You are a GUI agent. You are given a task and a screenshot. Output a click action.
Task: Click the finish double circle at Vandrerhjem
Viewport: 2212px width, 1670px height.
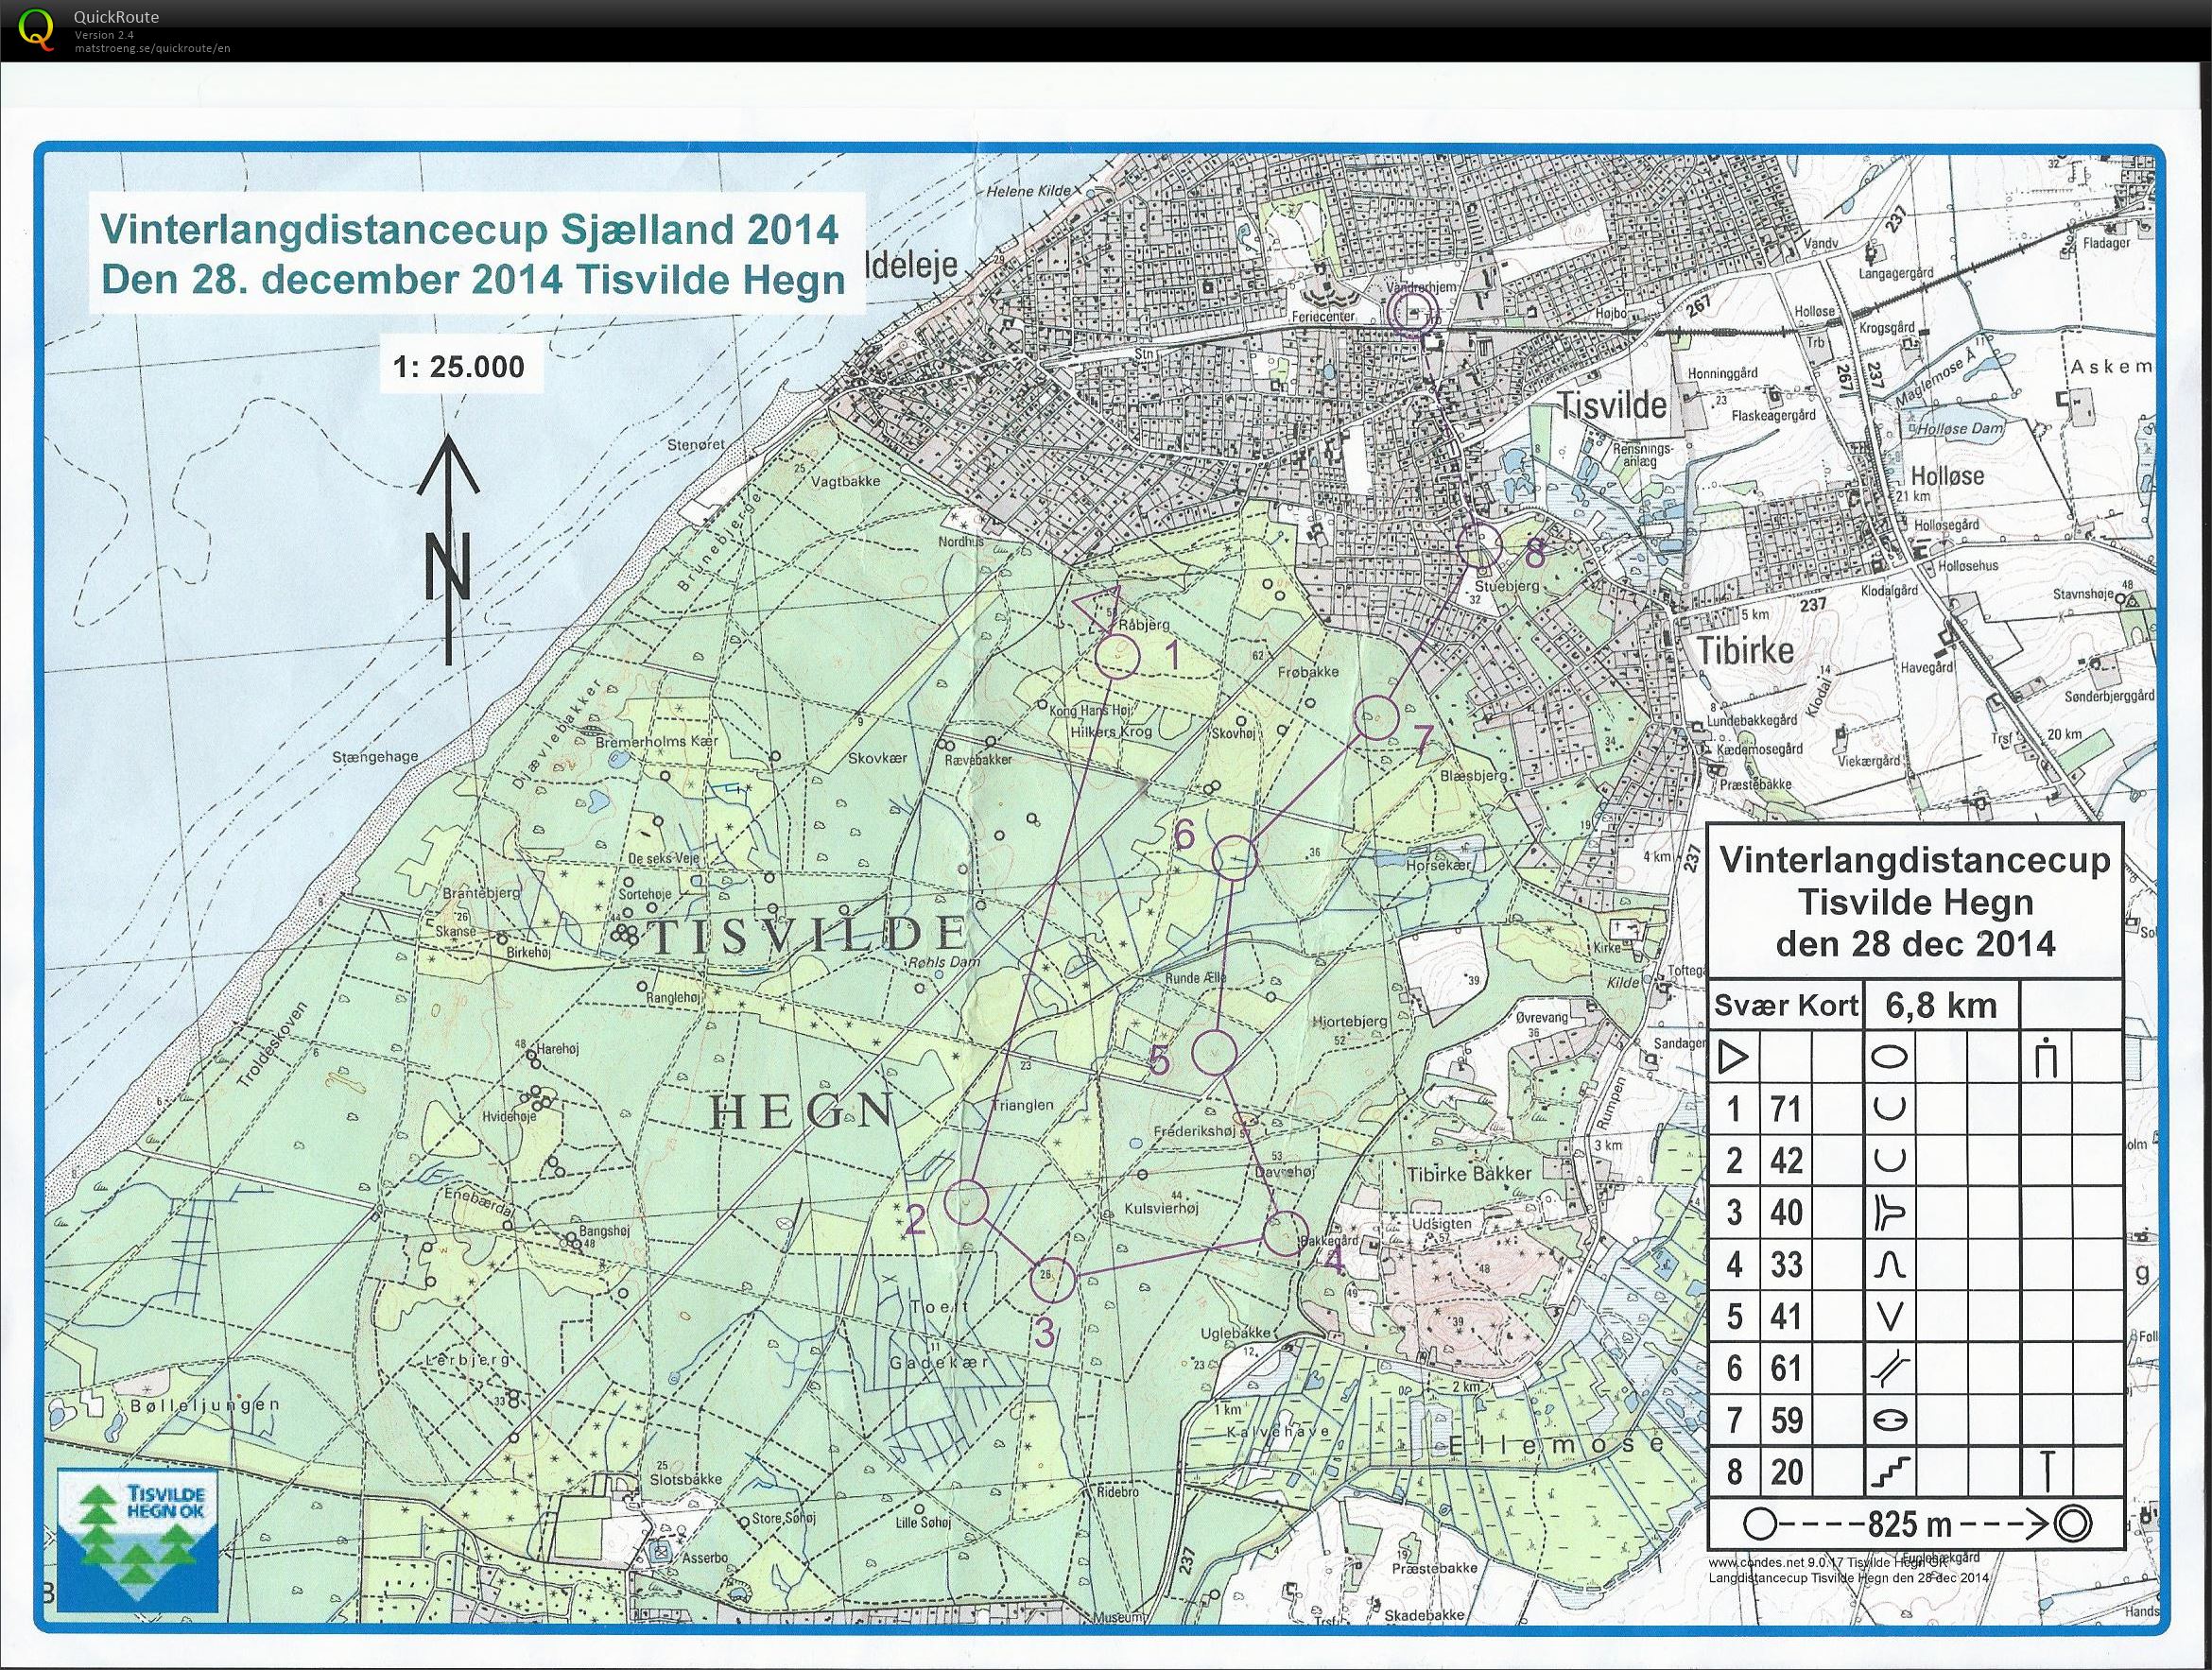[1414, 311]
